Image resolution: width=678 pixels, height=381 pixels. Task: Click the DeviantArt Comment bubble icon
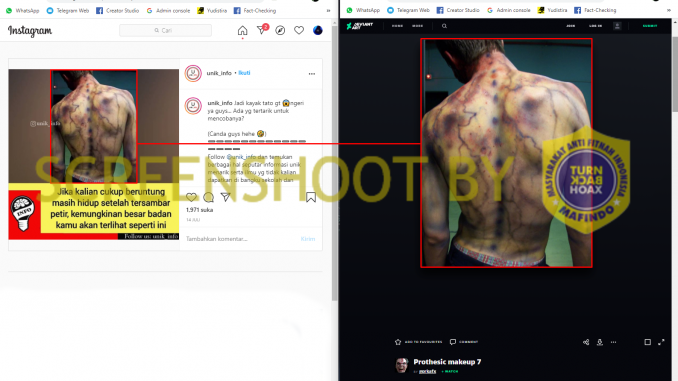click(x=453, y=342)
